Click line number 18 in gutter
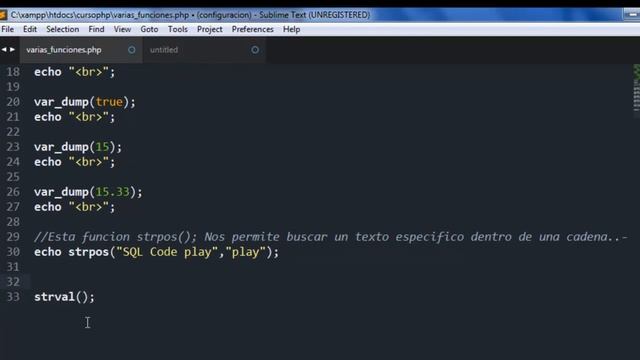 coord(13,72)
